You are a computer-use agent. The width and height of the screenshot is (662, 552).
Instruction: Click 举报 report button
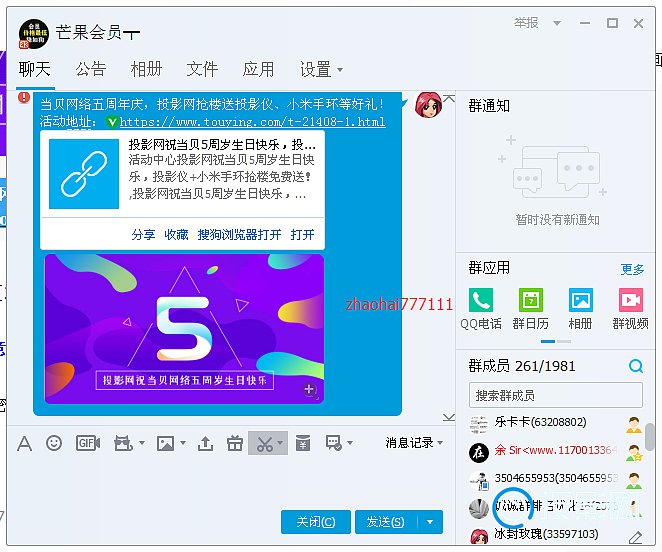(x=526, y=23)
